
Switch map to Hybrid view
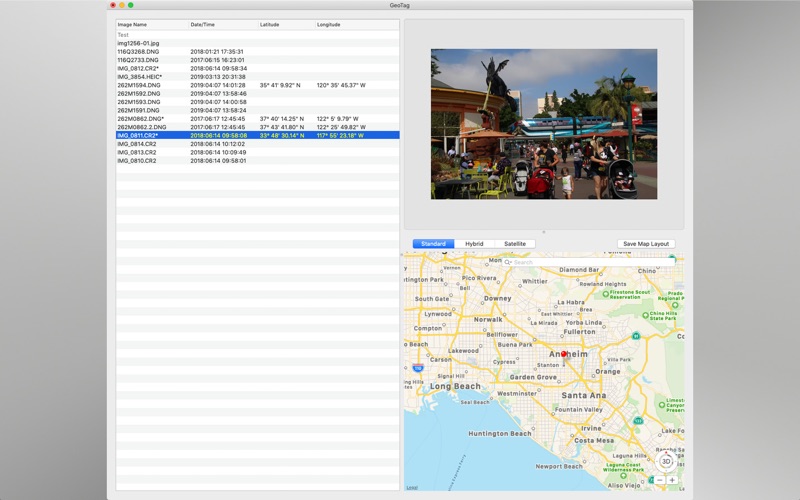point(474,244)
